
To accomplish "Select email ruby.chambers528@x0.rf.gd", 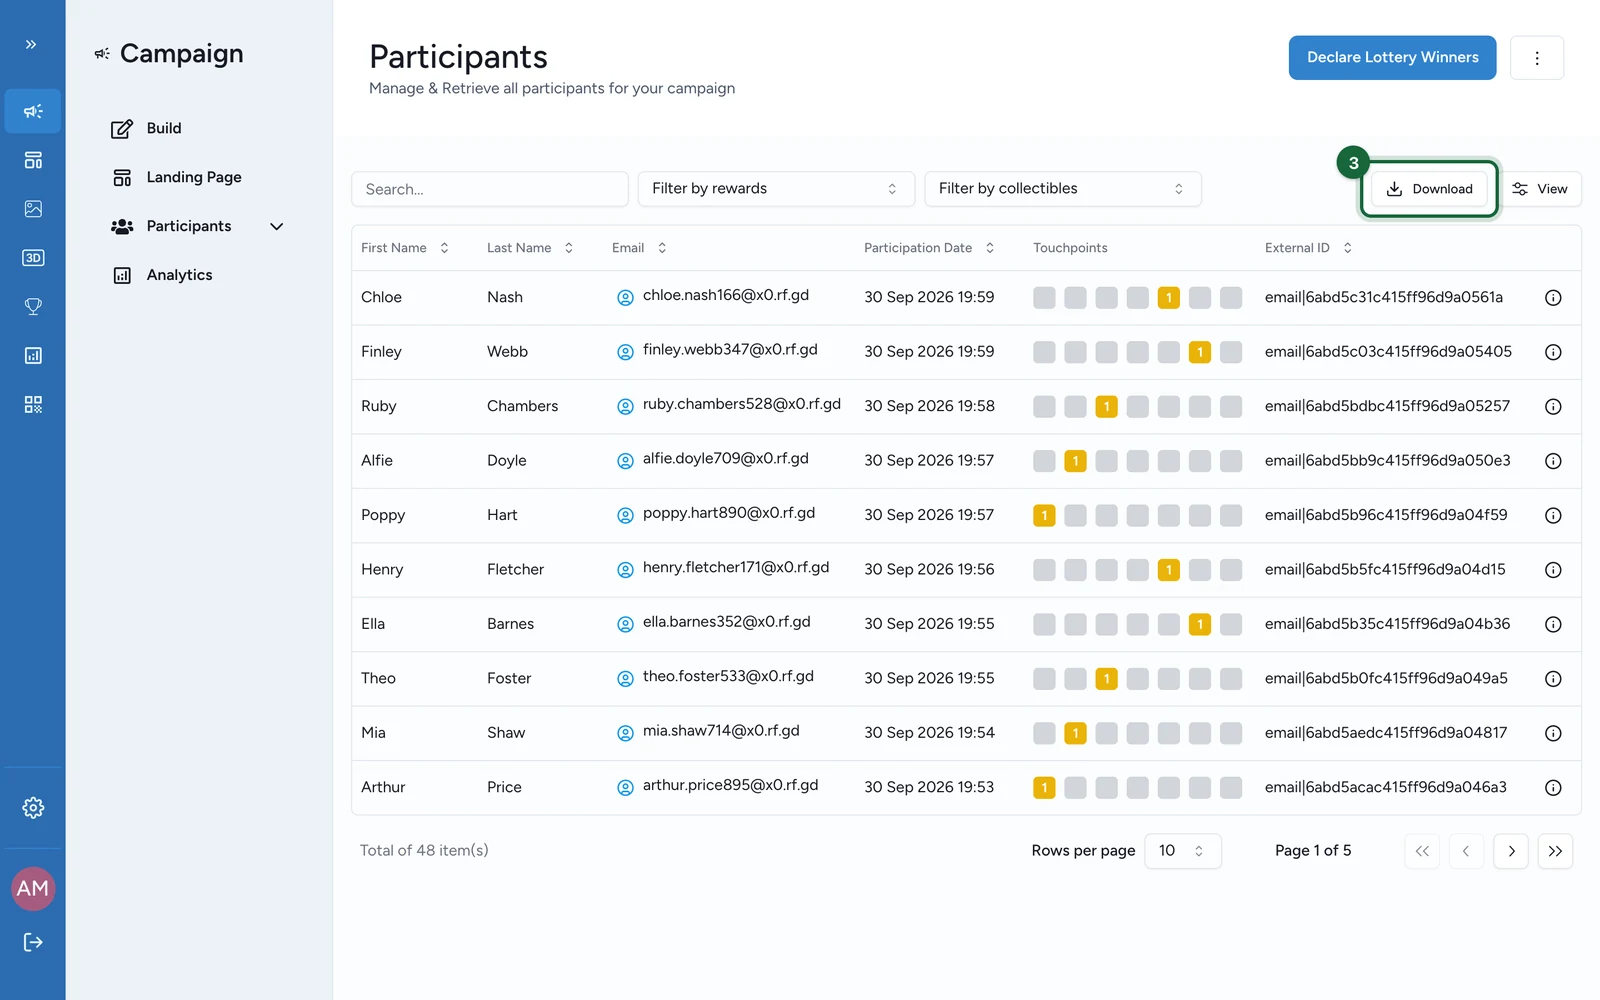I will click(742, 404).
